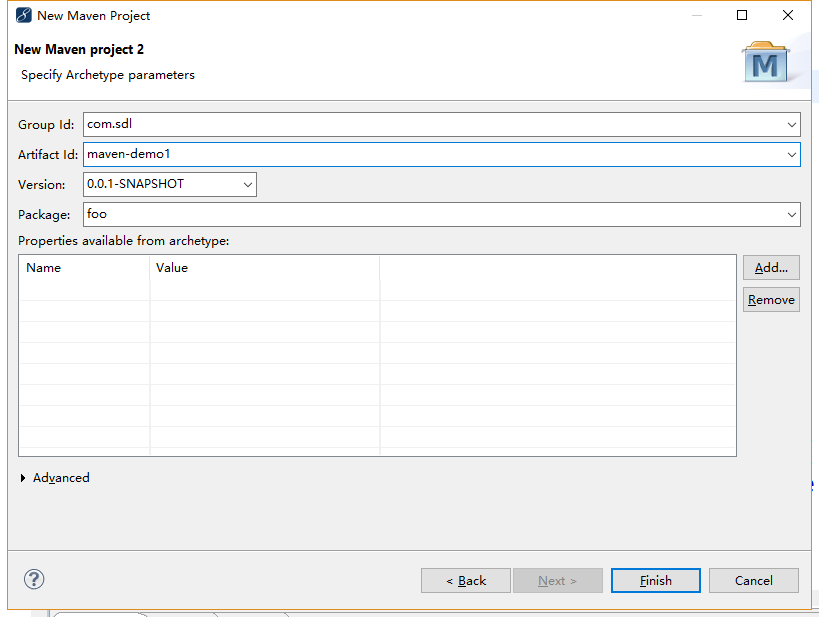
Task: Open the Package dropdown arrow
Action: (792, 214)
